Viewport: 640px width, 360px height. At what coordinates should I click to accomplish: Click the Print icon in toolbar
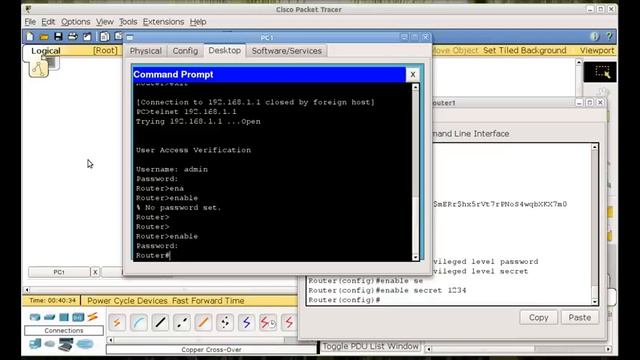pos(73,37)
